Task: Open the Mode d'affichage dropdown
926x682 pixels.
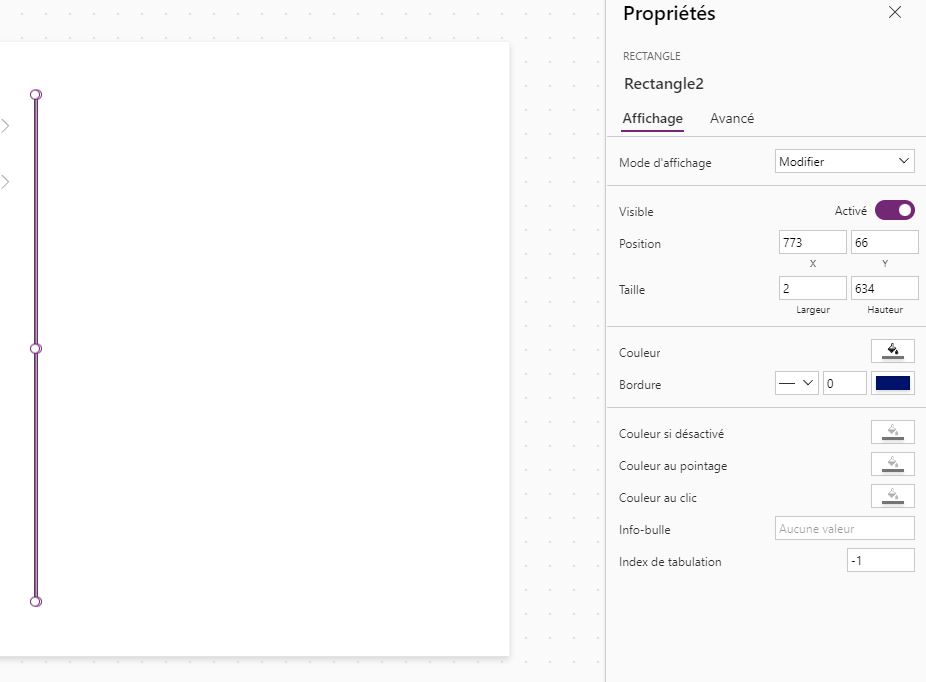Action: click(845, 161)
